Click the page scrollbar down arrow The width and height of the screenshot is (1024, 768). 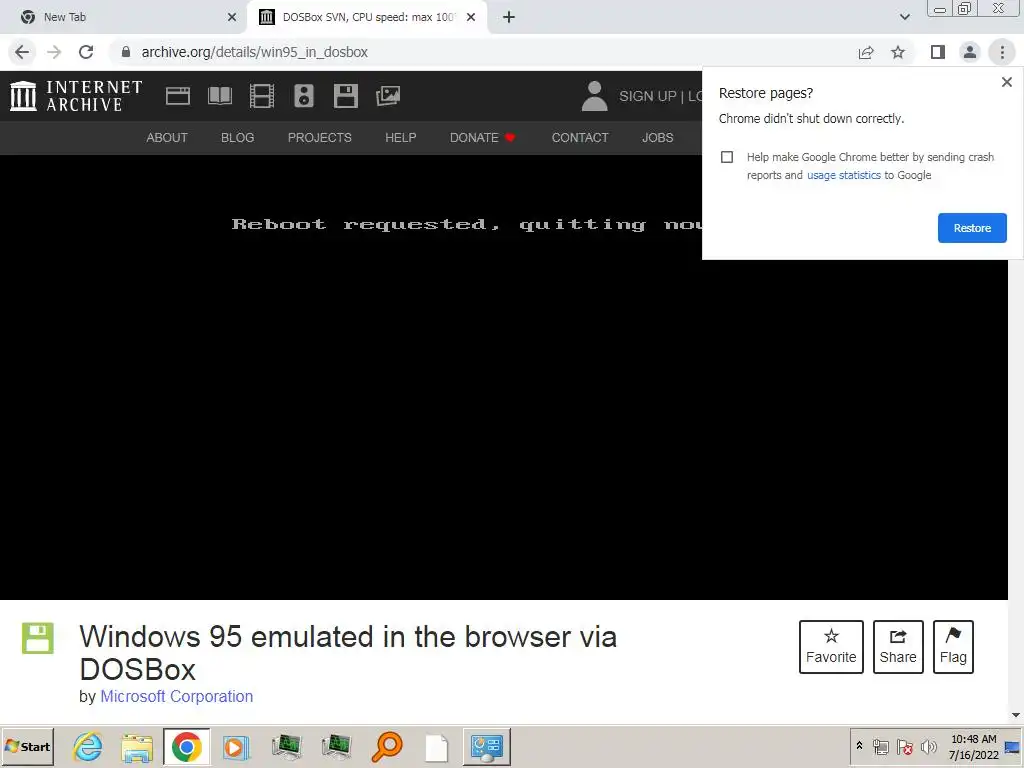[1016, 715]
